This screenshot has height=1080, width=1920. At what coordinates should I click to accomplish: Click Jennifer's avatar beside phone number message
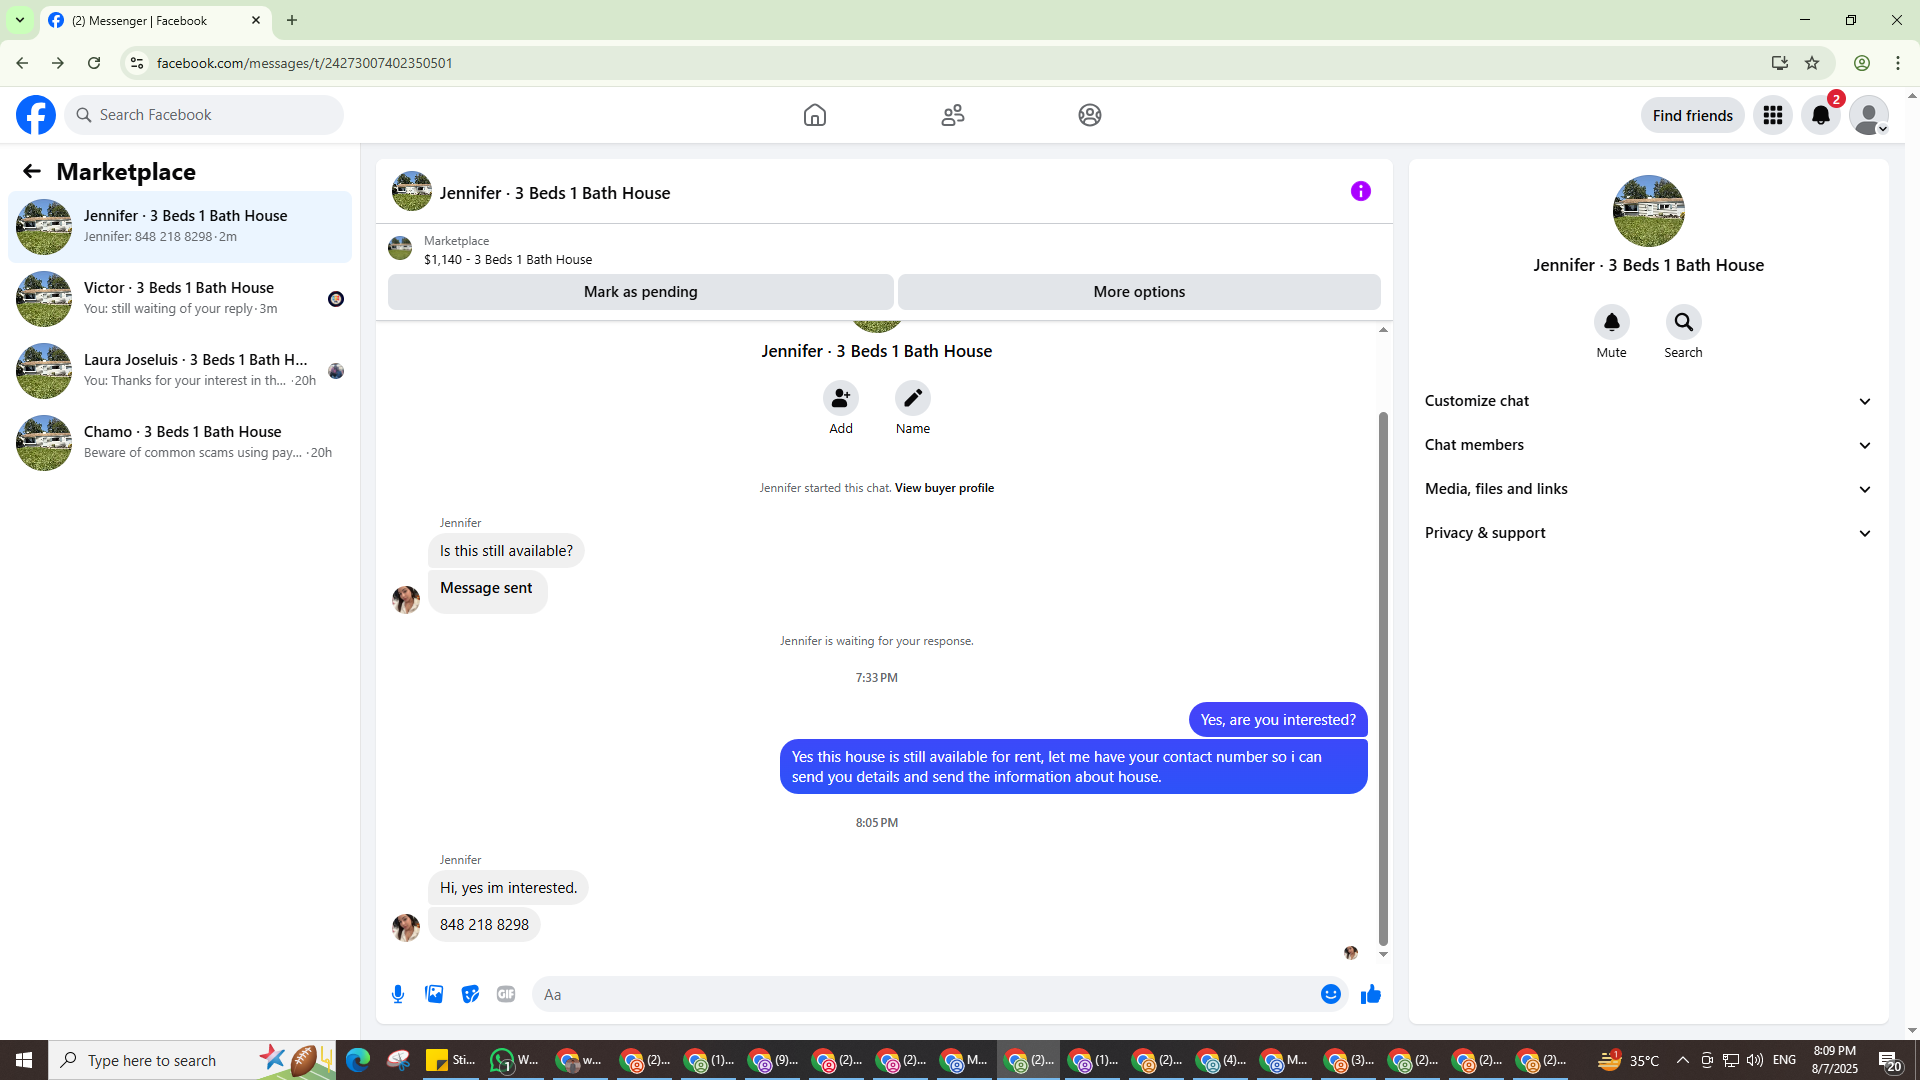[x=406, y=927]
